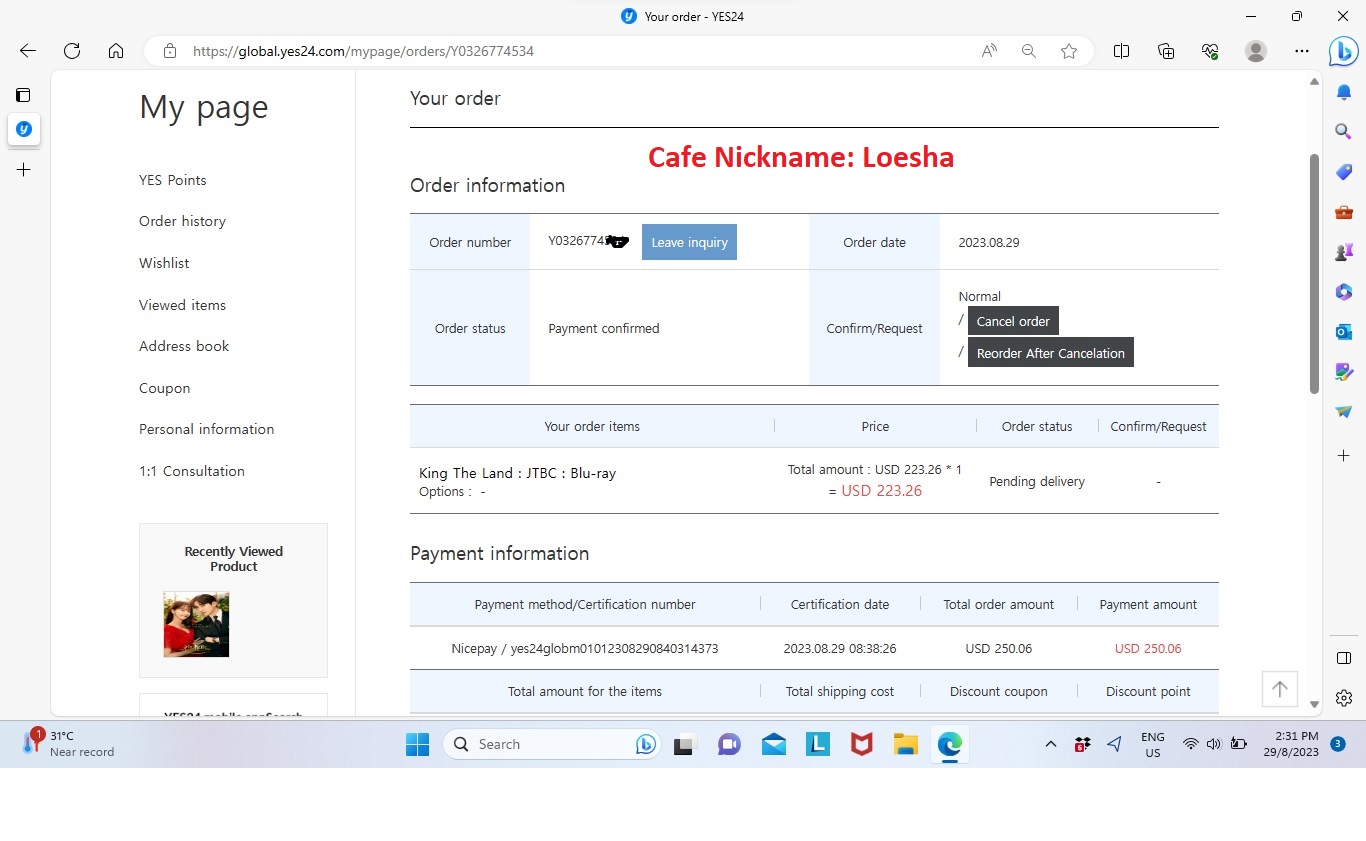This screenshot has height=841, width=1366.
Task: Click Reorder After Cancelation button
Action: [x=1050, y=353]
